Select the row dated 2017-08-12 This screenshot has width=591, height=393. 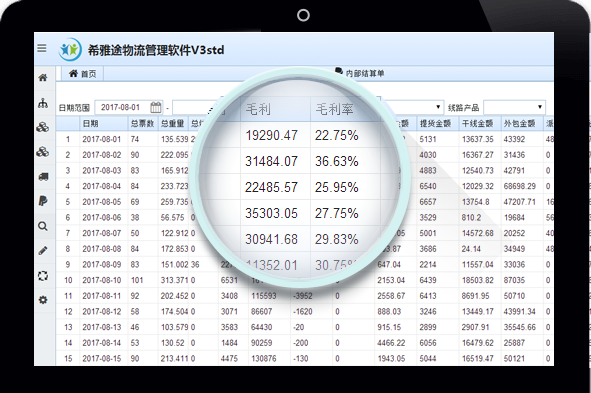[305, 312]
